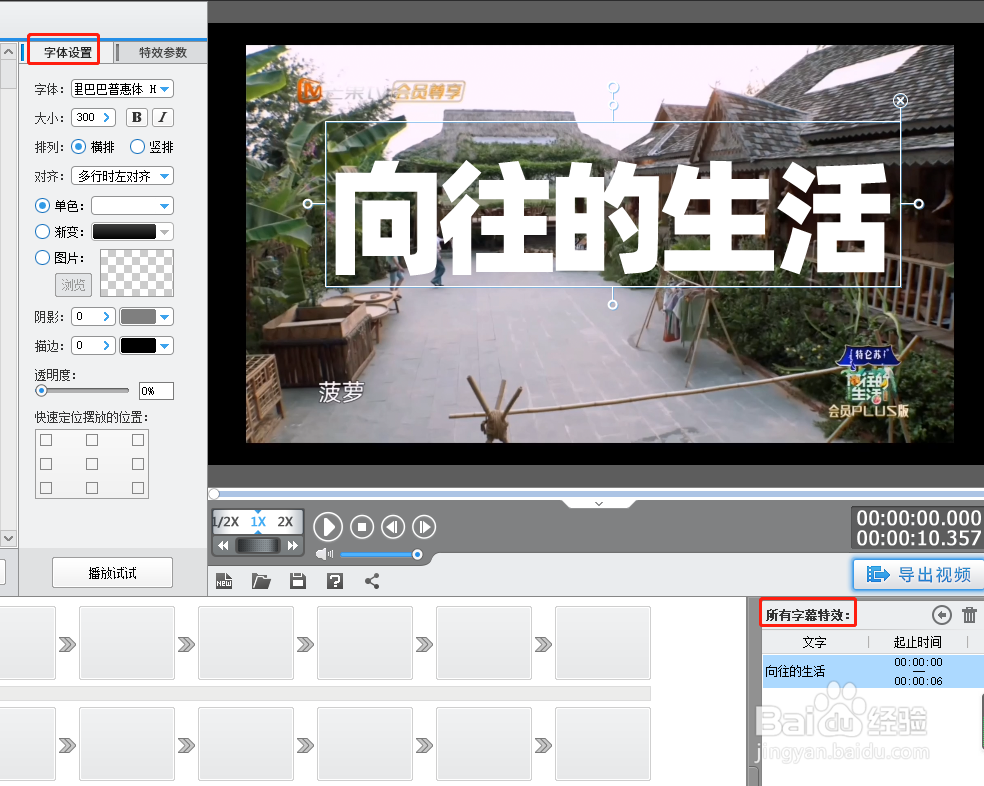Open the 单色 color dropdown
The height and width of the screenshot is (786, 984).
coord(164,206)
